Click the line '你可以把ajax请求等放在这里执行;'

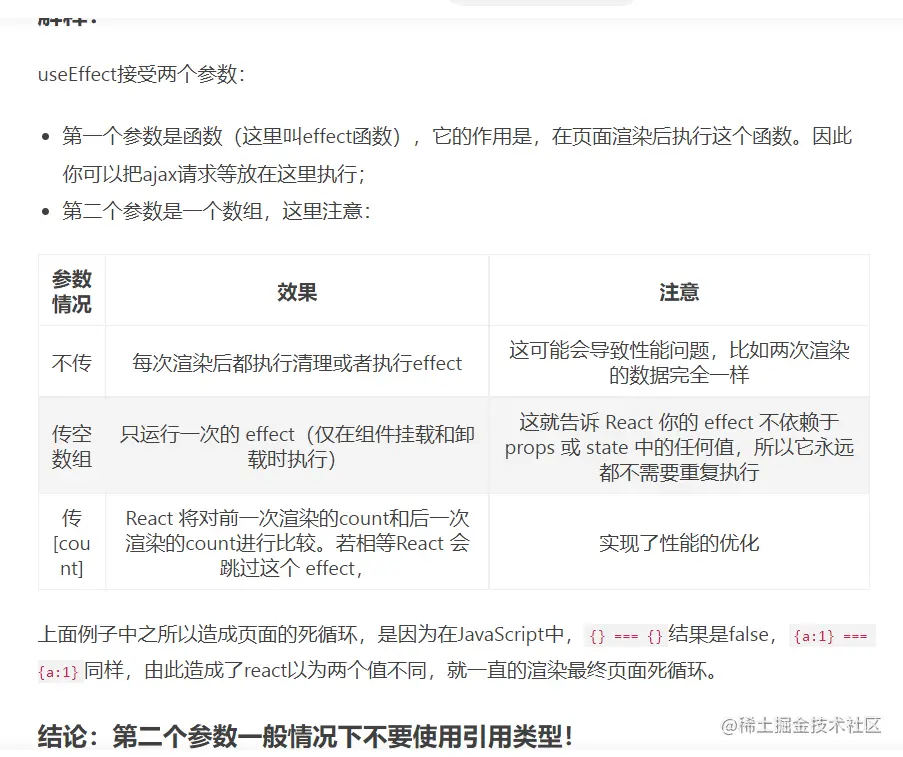214,174
